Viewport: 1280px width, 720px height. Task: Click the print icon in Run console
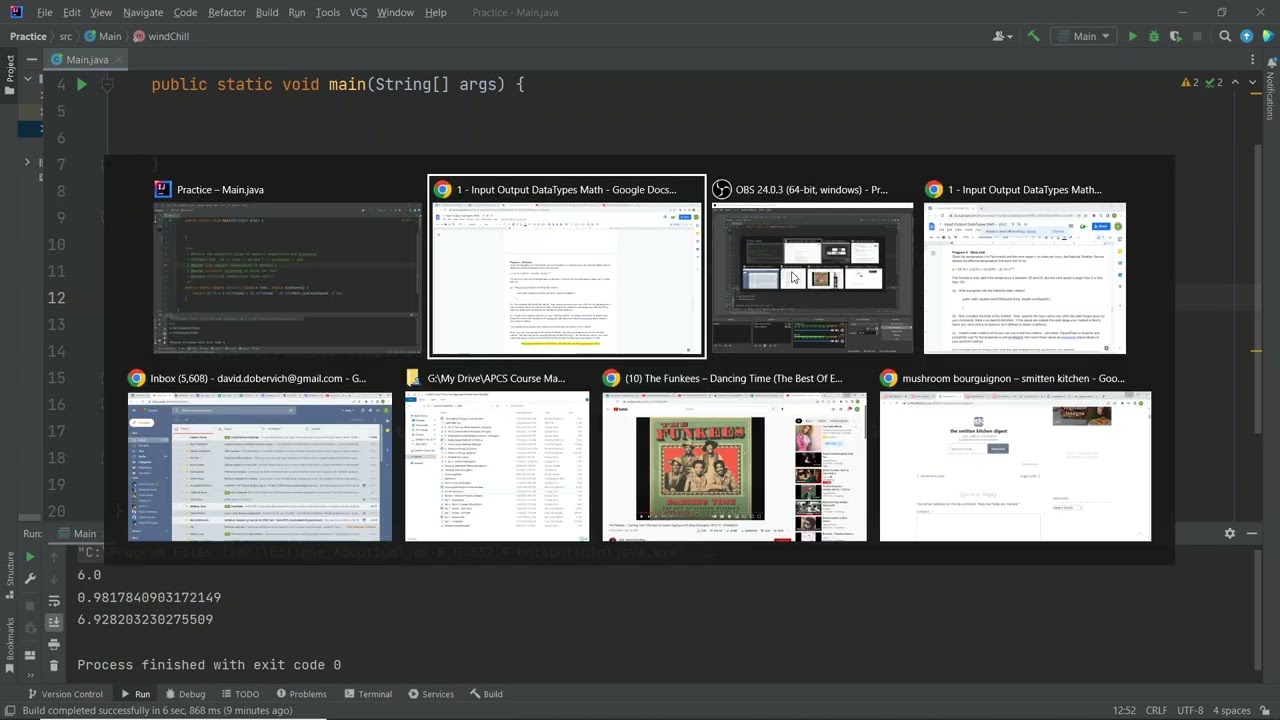point(55,643)
